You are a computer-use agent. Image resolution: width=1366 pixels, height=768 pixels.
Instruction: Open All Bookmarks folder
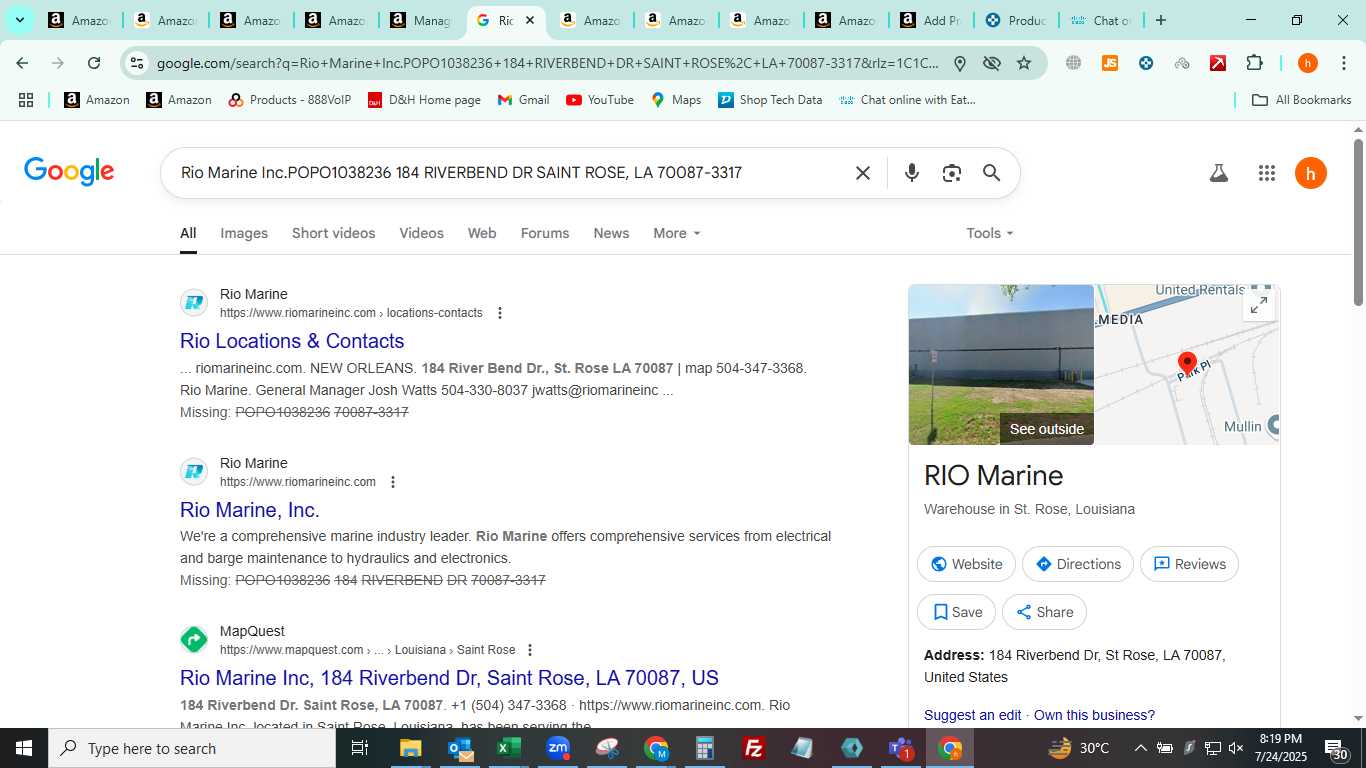[x=1301, y=100]
